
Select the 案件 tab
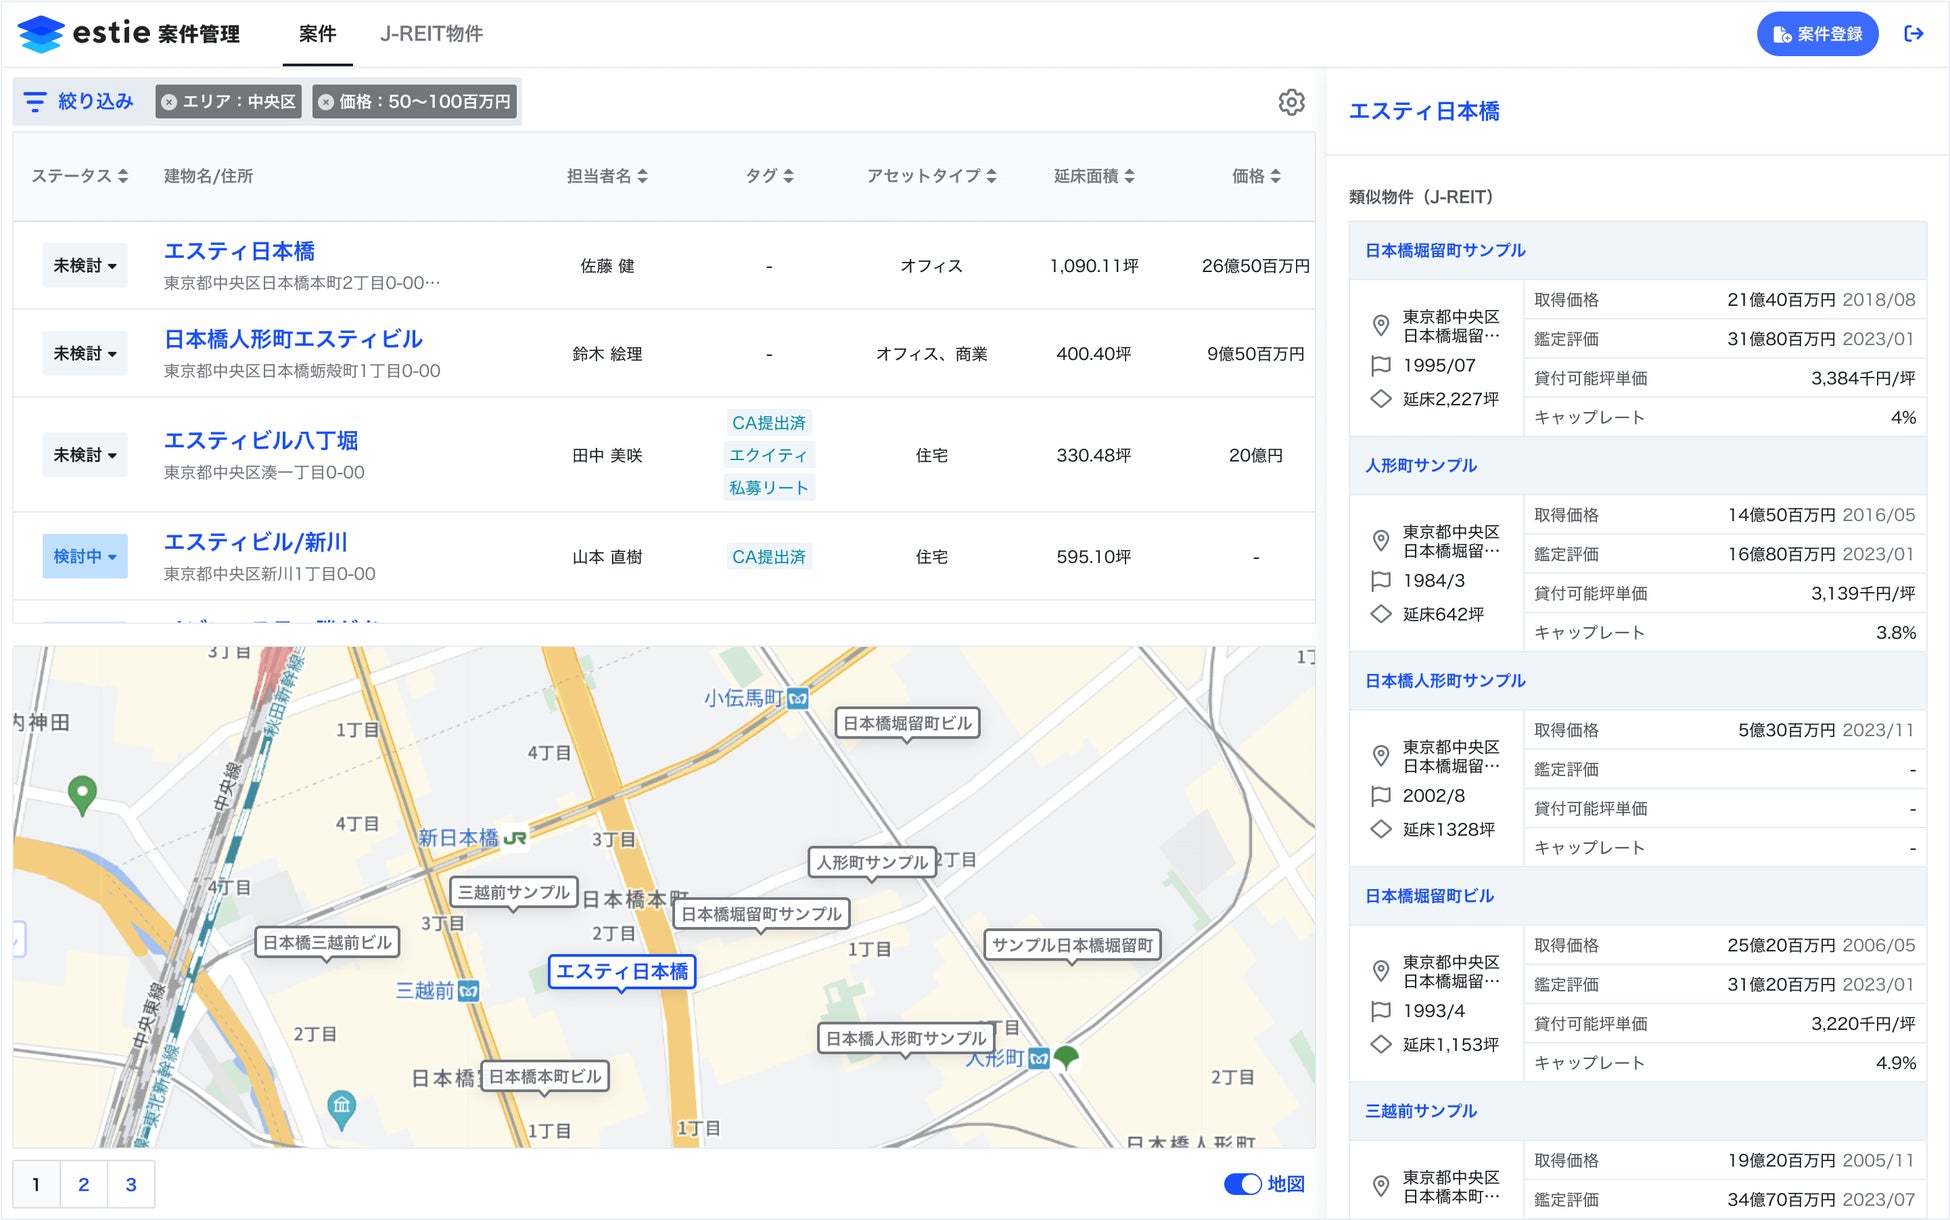[317, 34]
